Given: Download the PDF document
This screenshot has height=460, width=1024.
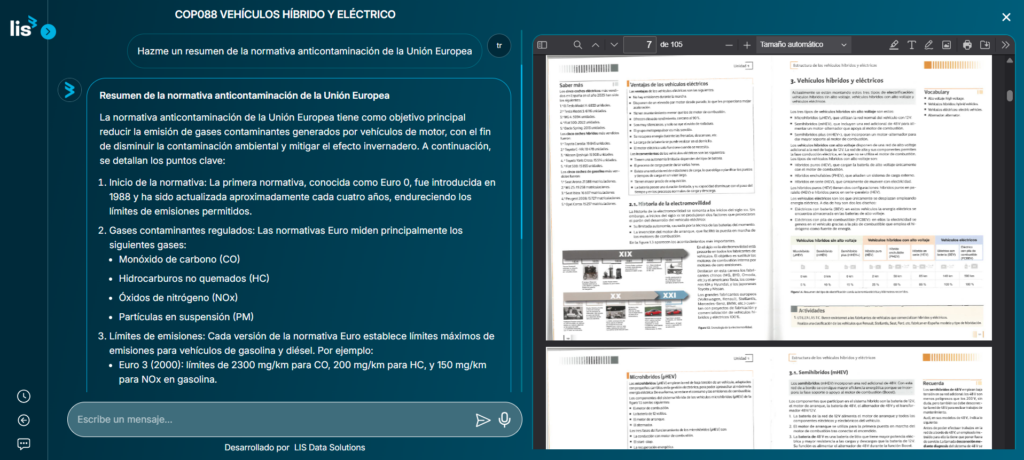Looking at the screenshot, I should pos(986,45).
